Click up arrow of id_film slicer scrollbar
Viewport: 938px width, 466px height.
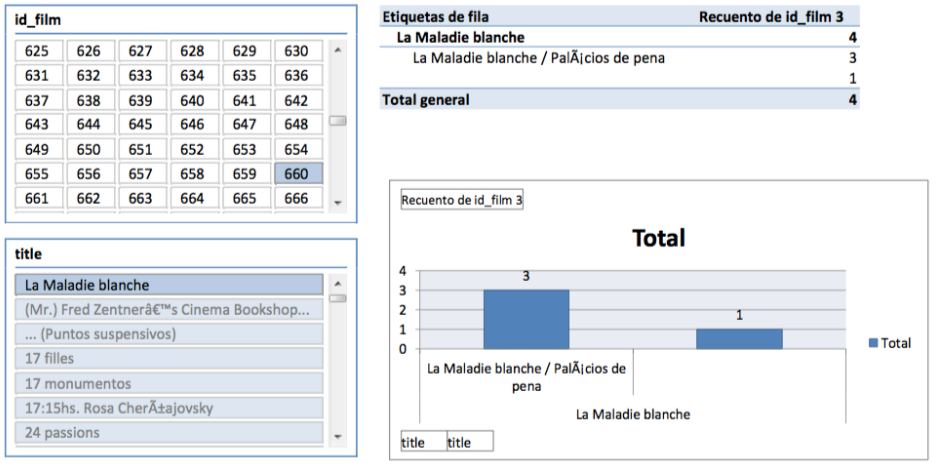click(x=337, y=50)
